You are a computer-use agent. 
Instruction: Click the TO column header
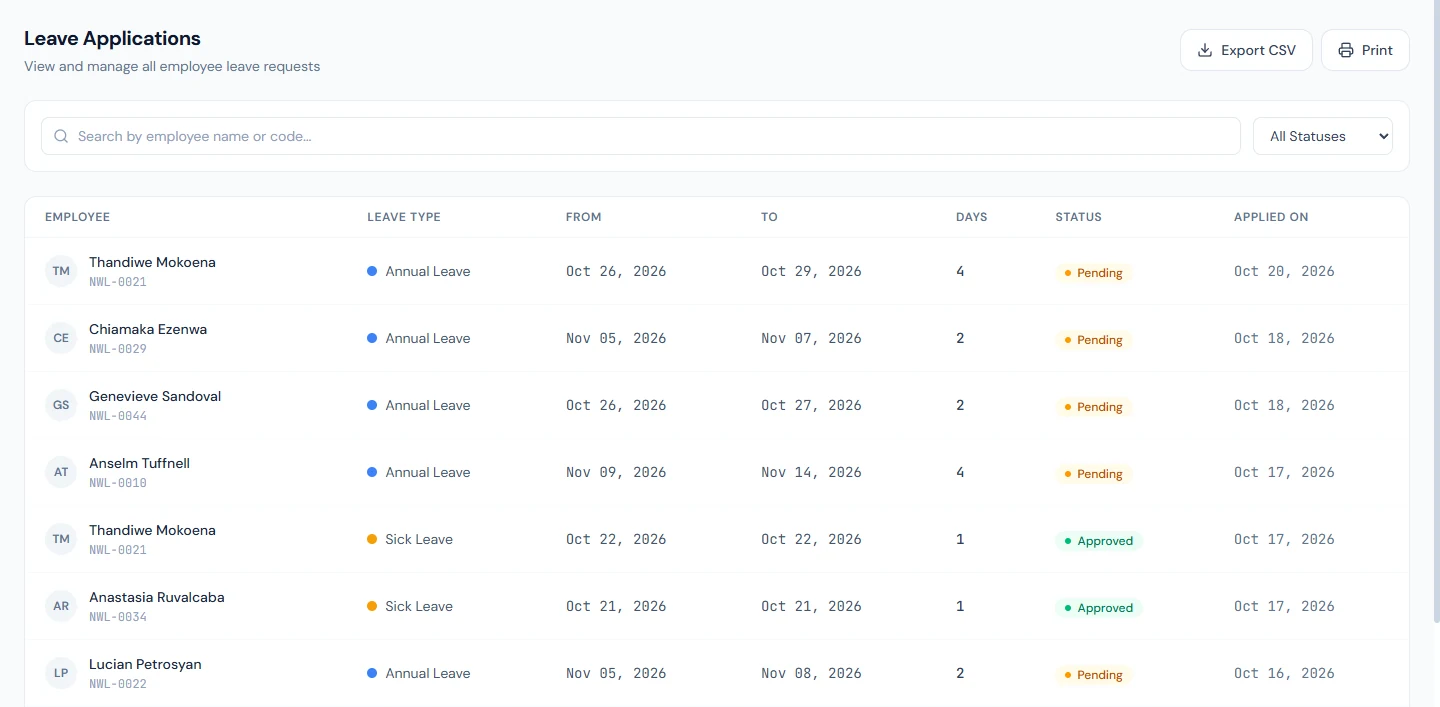tap(769, 217)
